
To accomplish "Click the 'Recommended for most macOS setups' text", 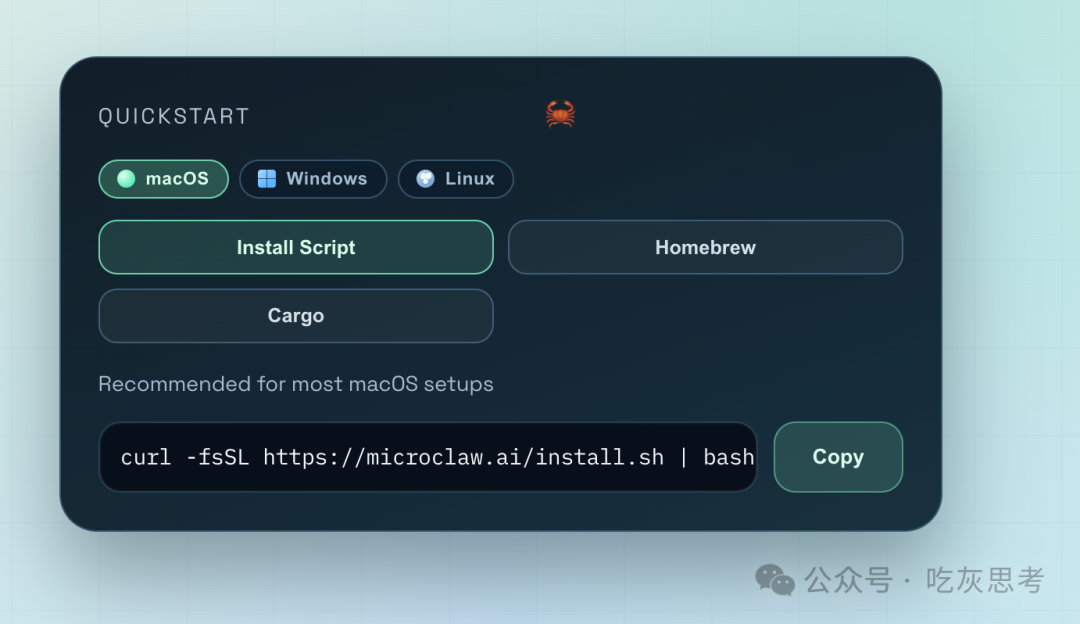I will (x=296, y=384).
